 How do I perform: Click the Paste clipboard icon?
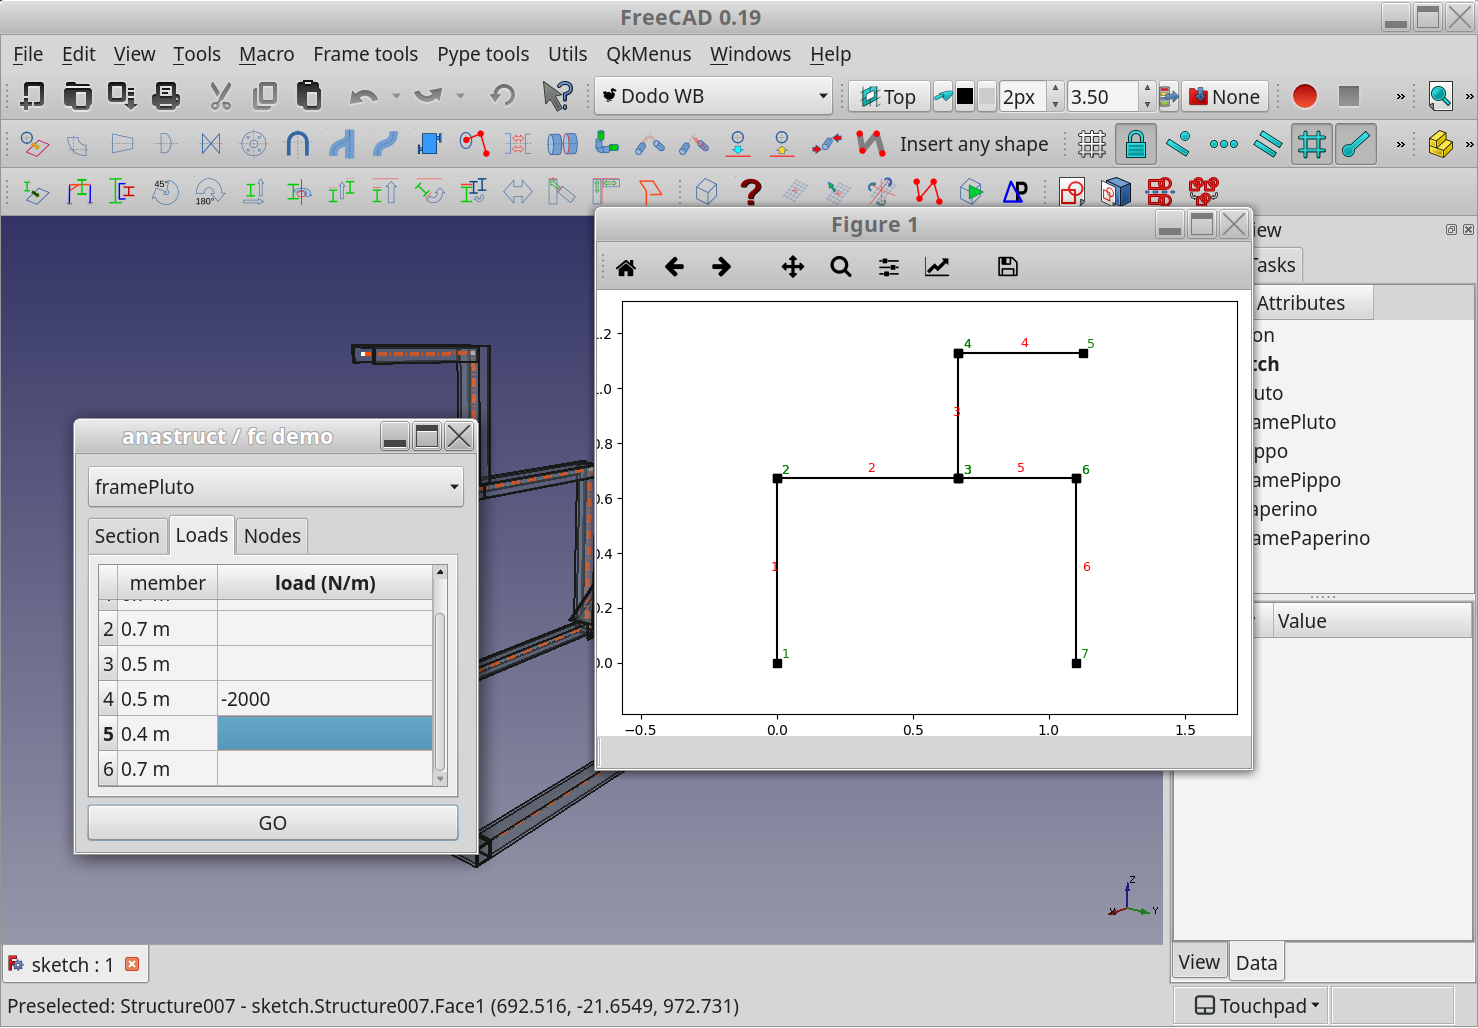(x=309, y=96)
